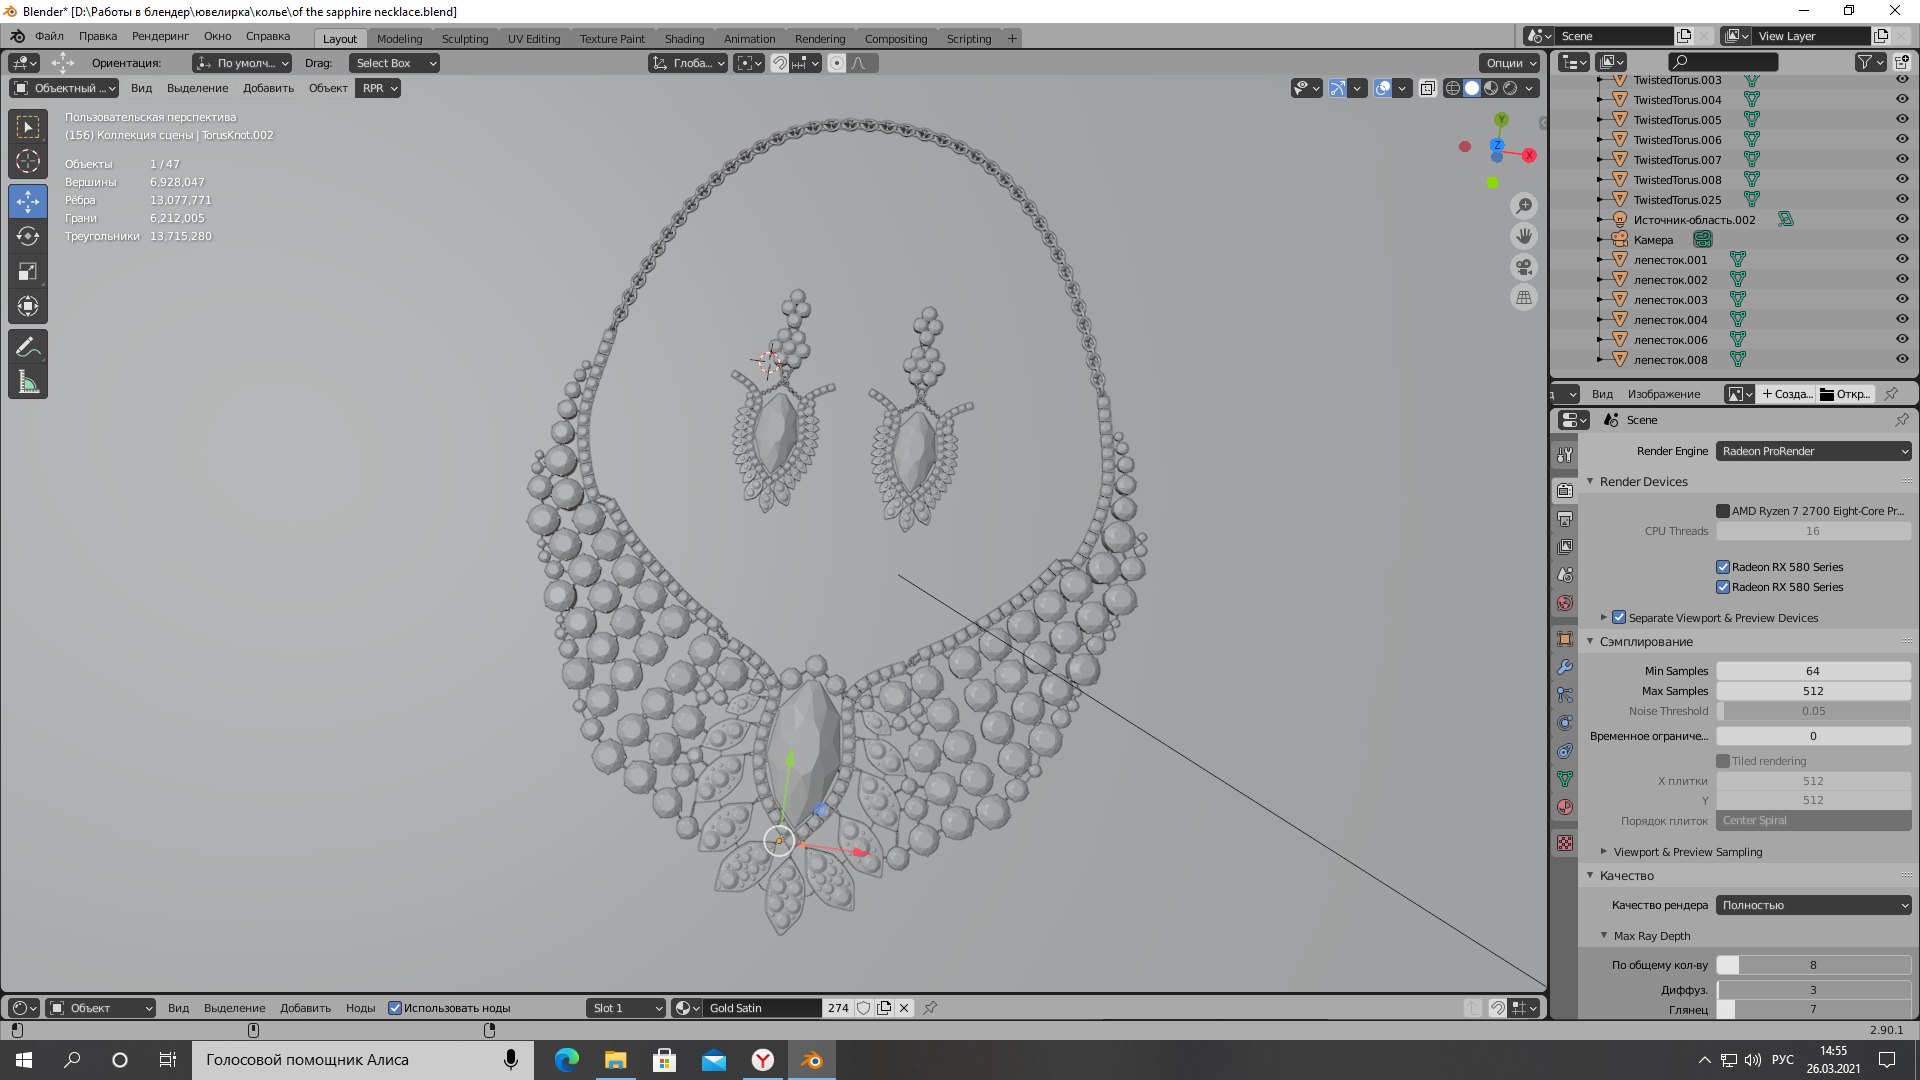Open the Рендеринг menu

pos(160,36)
